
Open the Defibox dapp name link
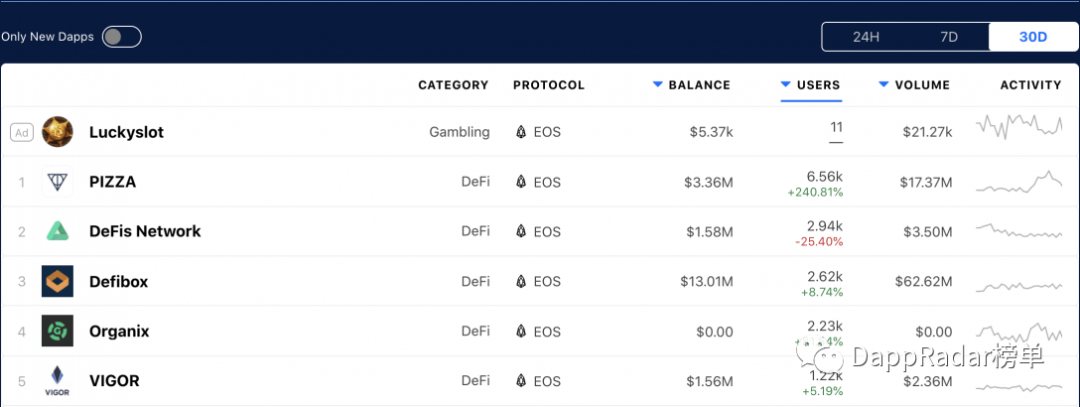(x=118, y=282)
